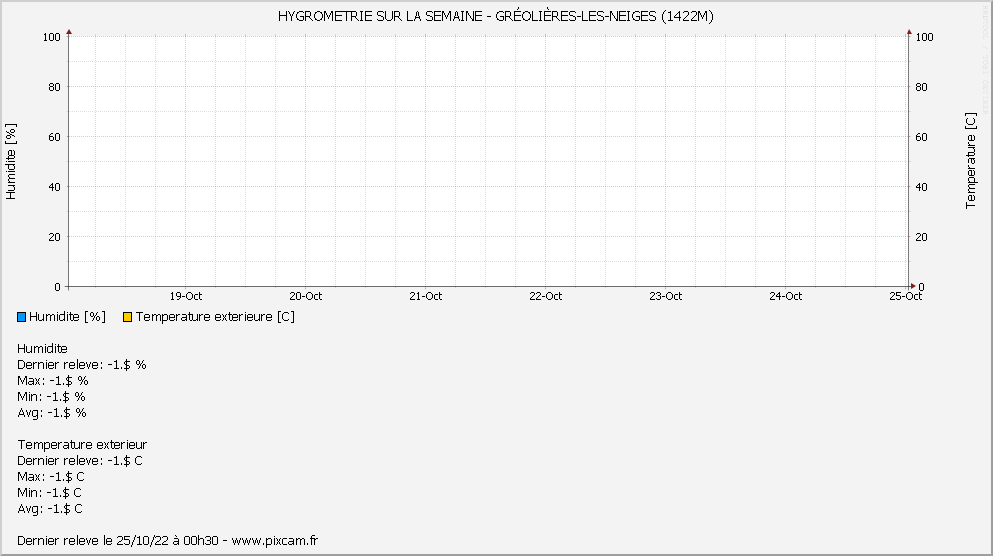This screenshot has width=993, height=556.
Task: Click the 60 tick on the left axis
Action: pyautogui.click(x=54, y=137)
